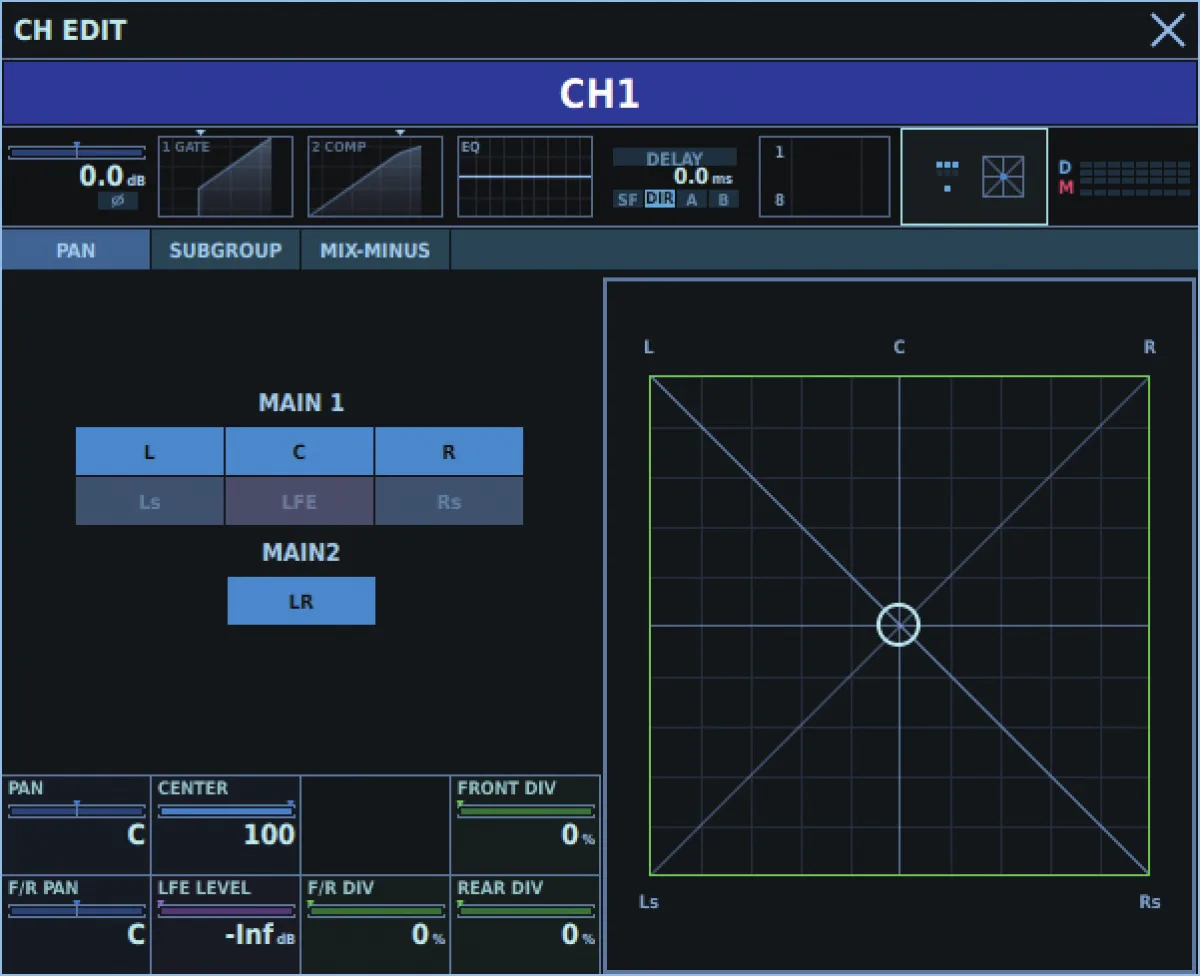Viewport: 1200px width, 976px height.
Task: Close the CH EDIT window
Action: pyautogui.click(x=1167, y=30)
